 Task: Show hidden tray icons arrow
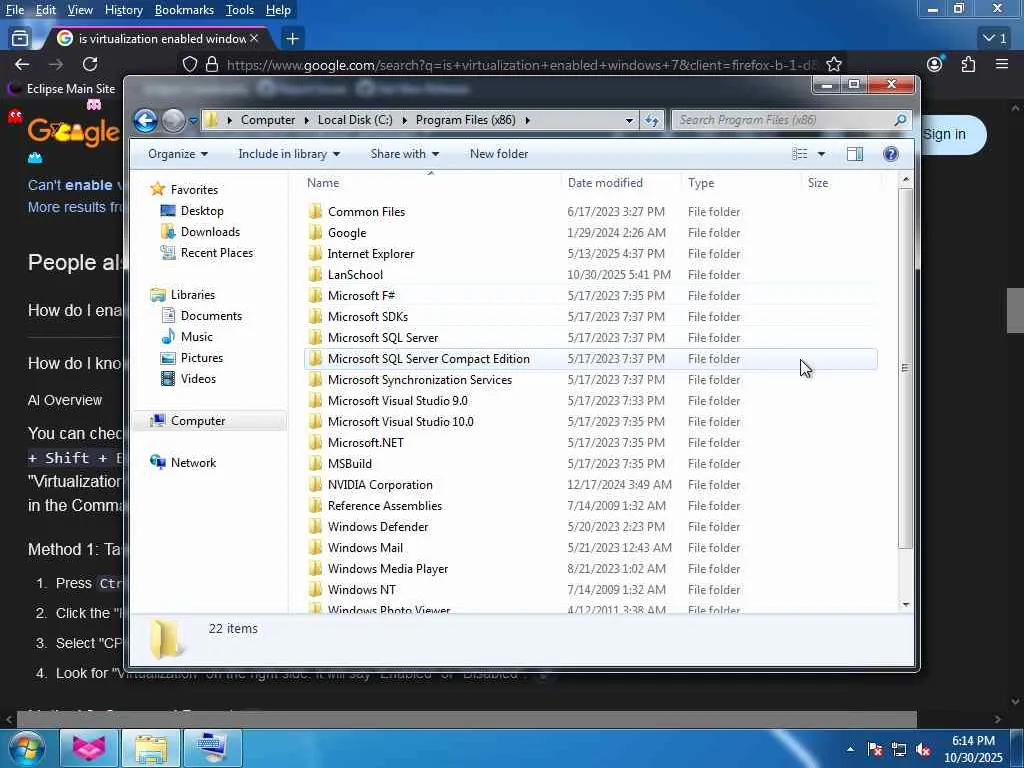coord(850,750)
